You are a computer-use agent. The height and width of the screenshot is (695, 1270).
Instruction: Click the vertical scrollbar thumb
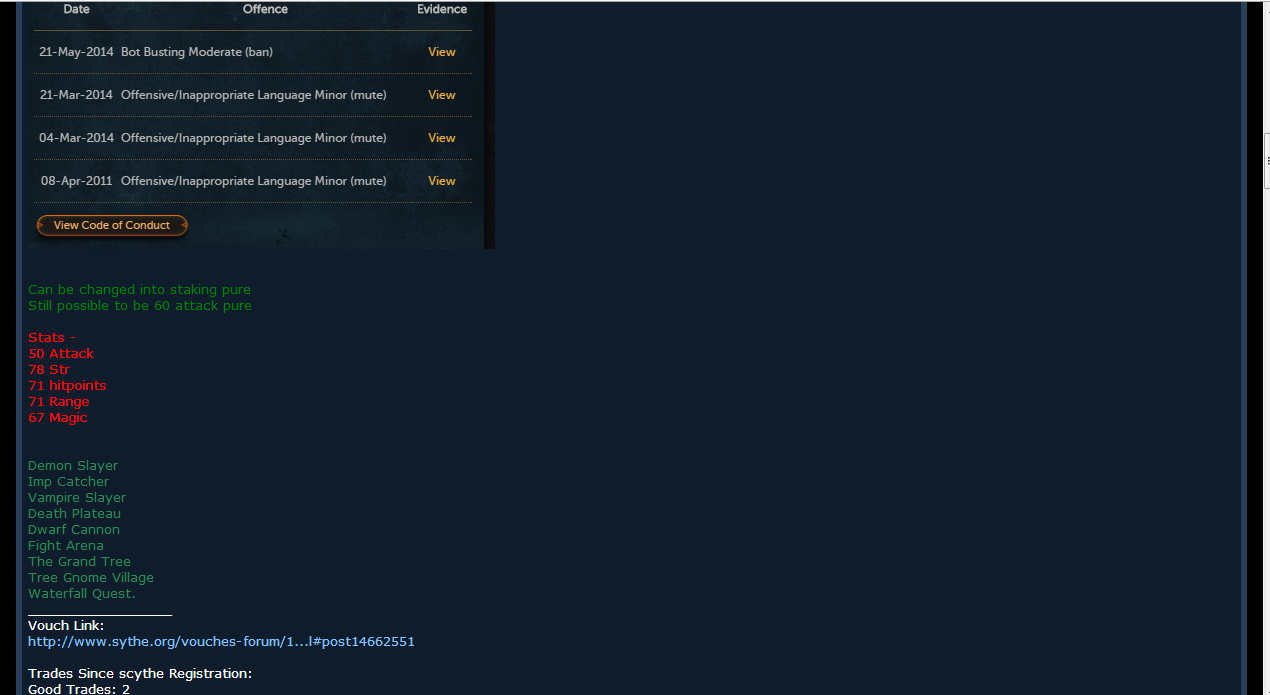1266,160
